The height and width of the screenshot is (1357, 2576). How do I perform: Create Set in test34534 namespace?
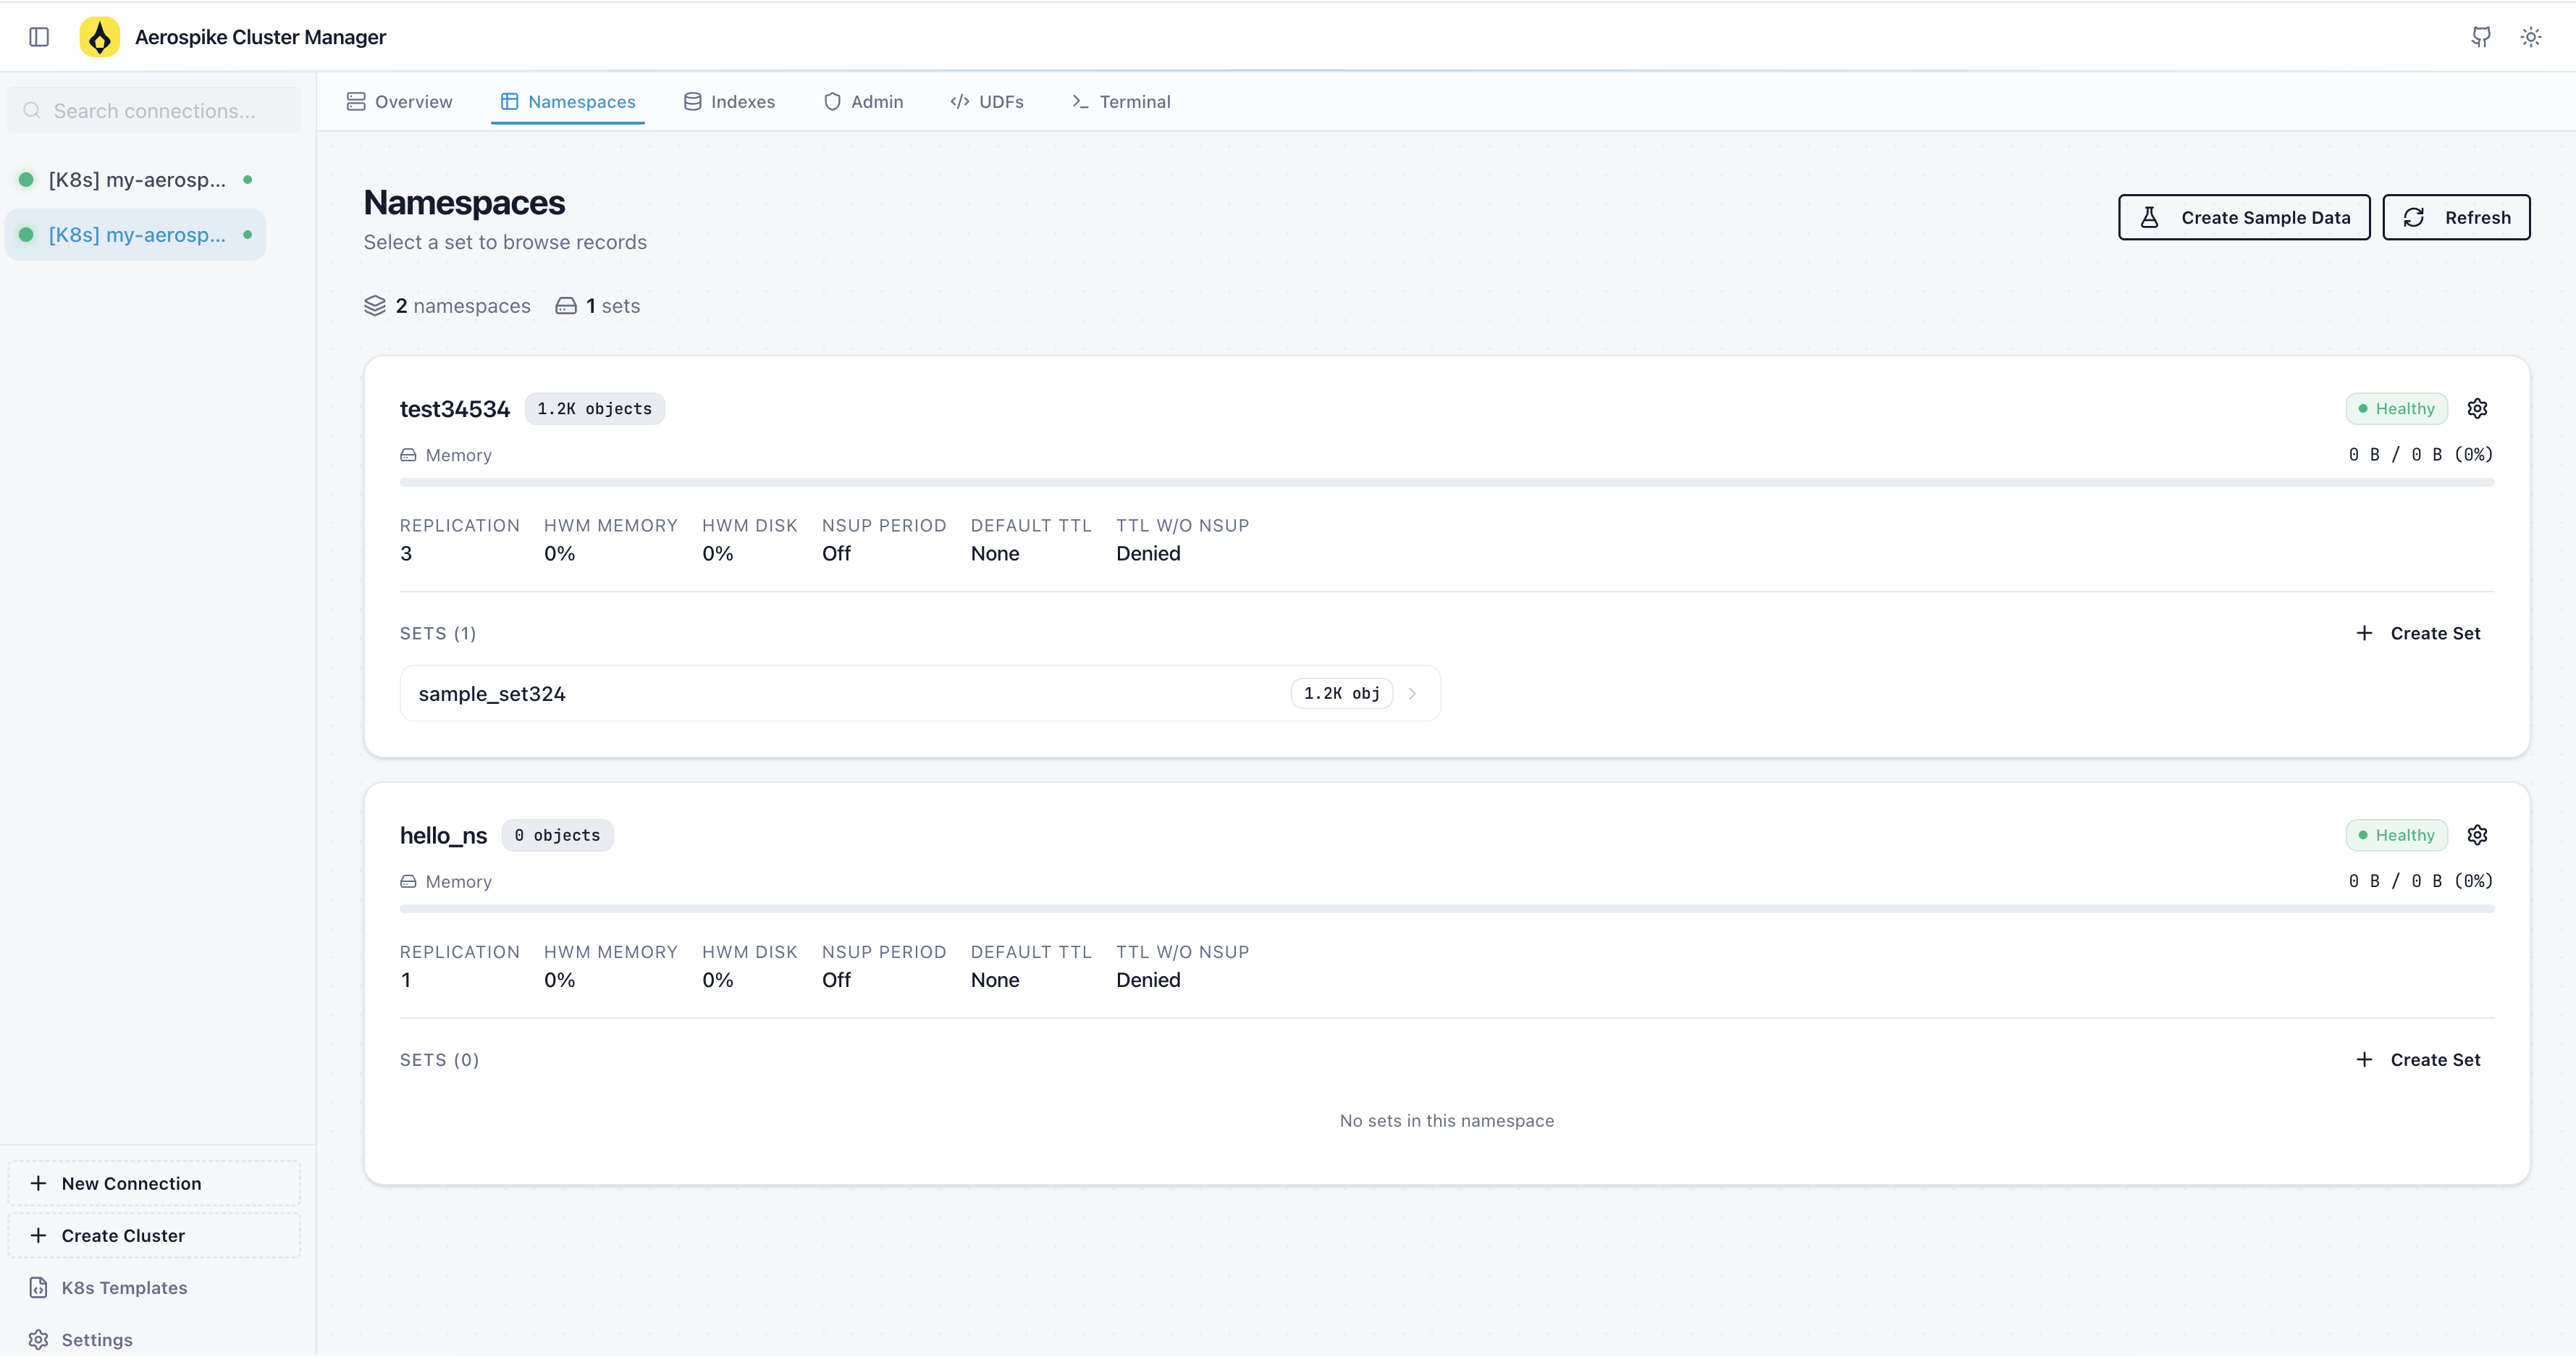pos(2418,633)
